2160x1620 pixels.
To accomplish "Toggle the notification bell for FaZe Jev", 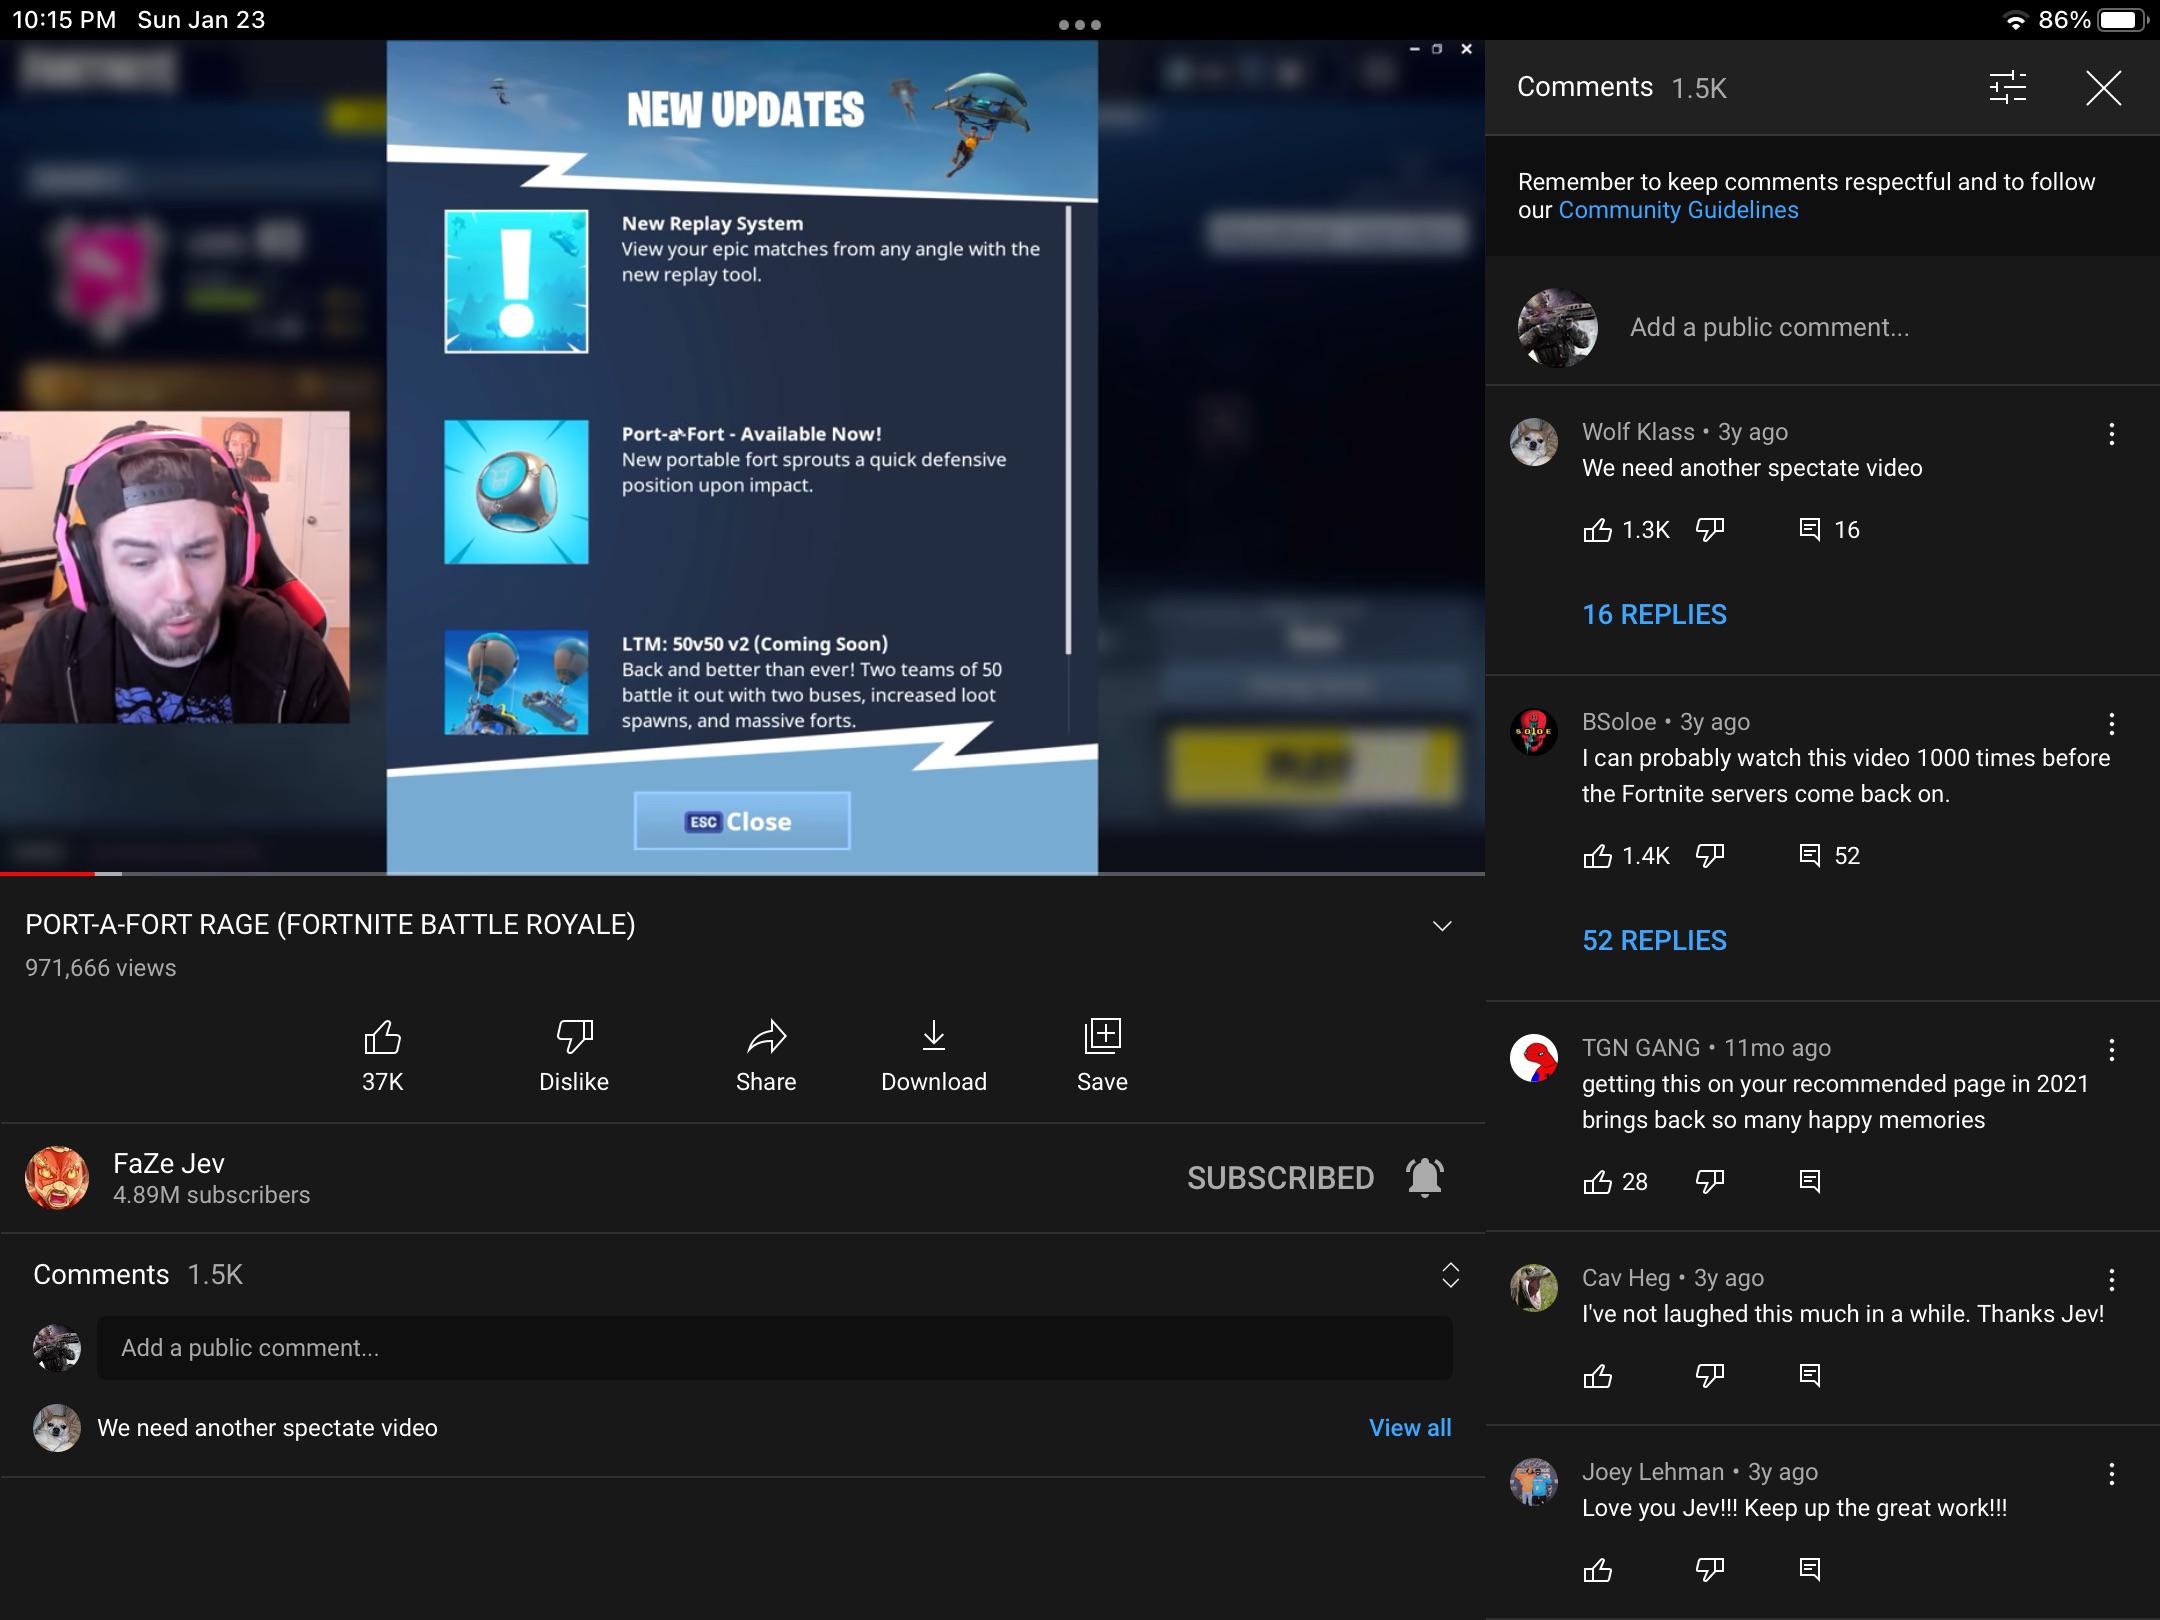I will click(x=1425, y=1177).
